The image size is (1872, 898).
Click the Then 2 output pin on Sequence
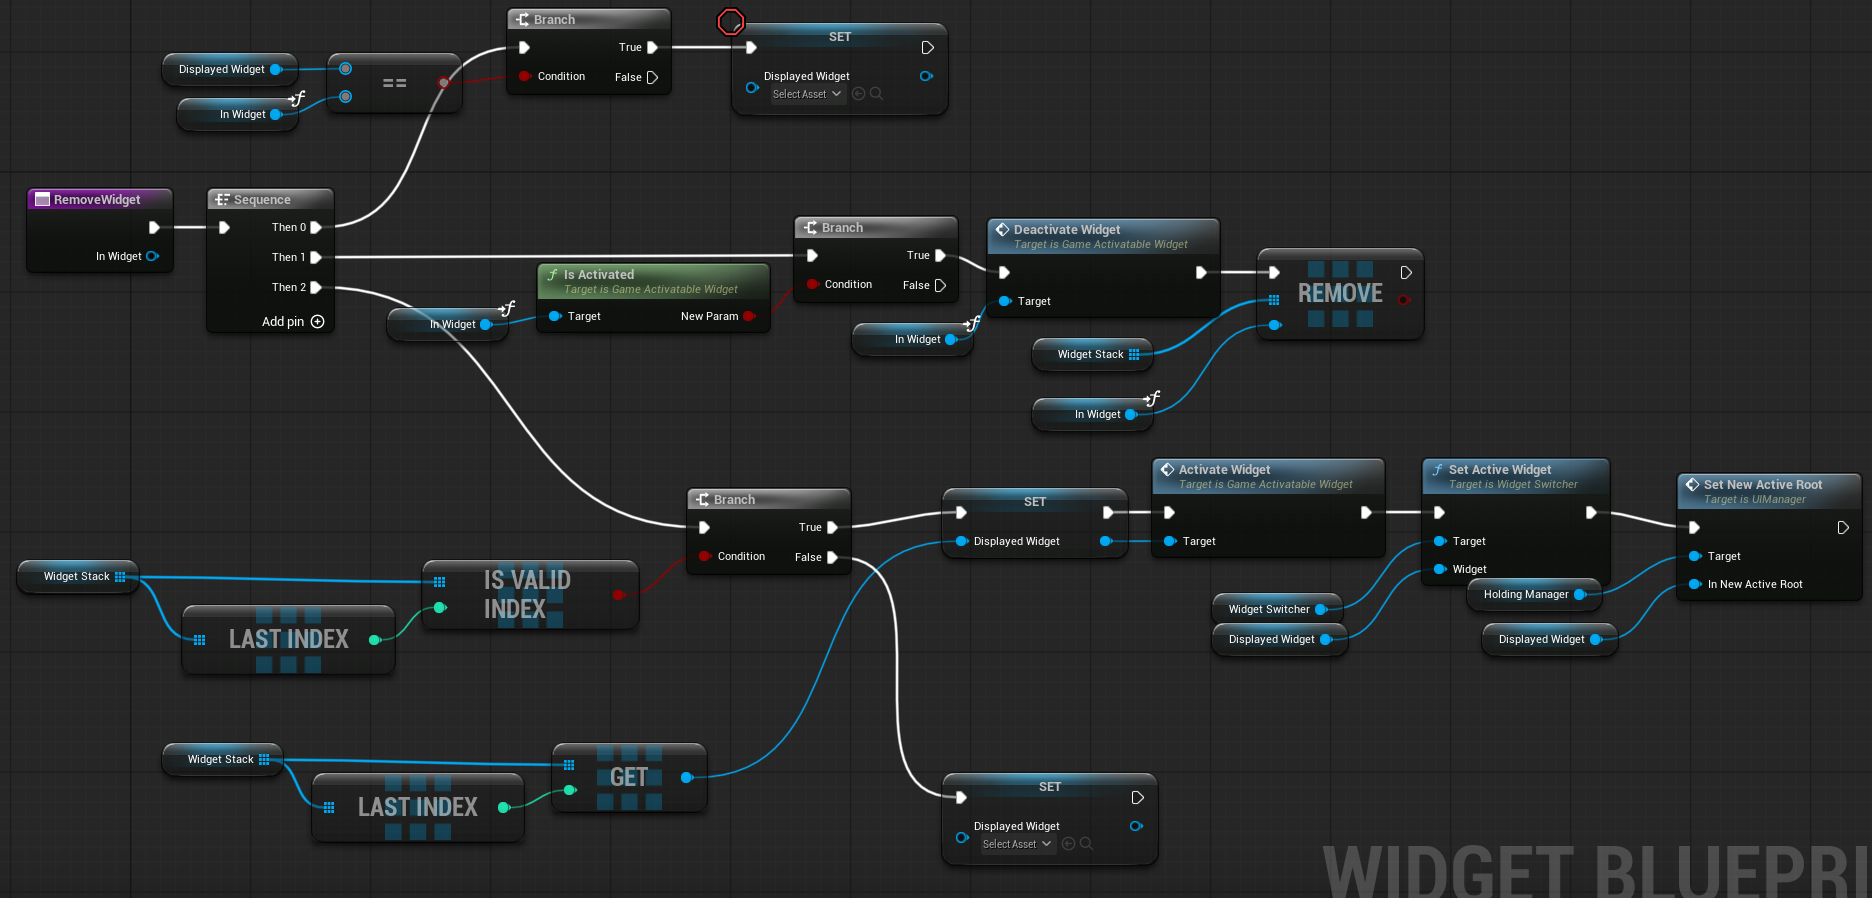point(316,288)
